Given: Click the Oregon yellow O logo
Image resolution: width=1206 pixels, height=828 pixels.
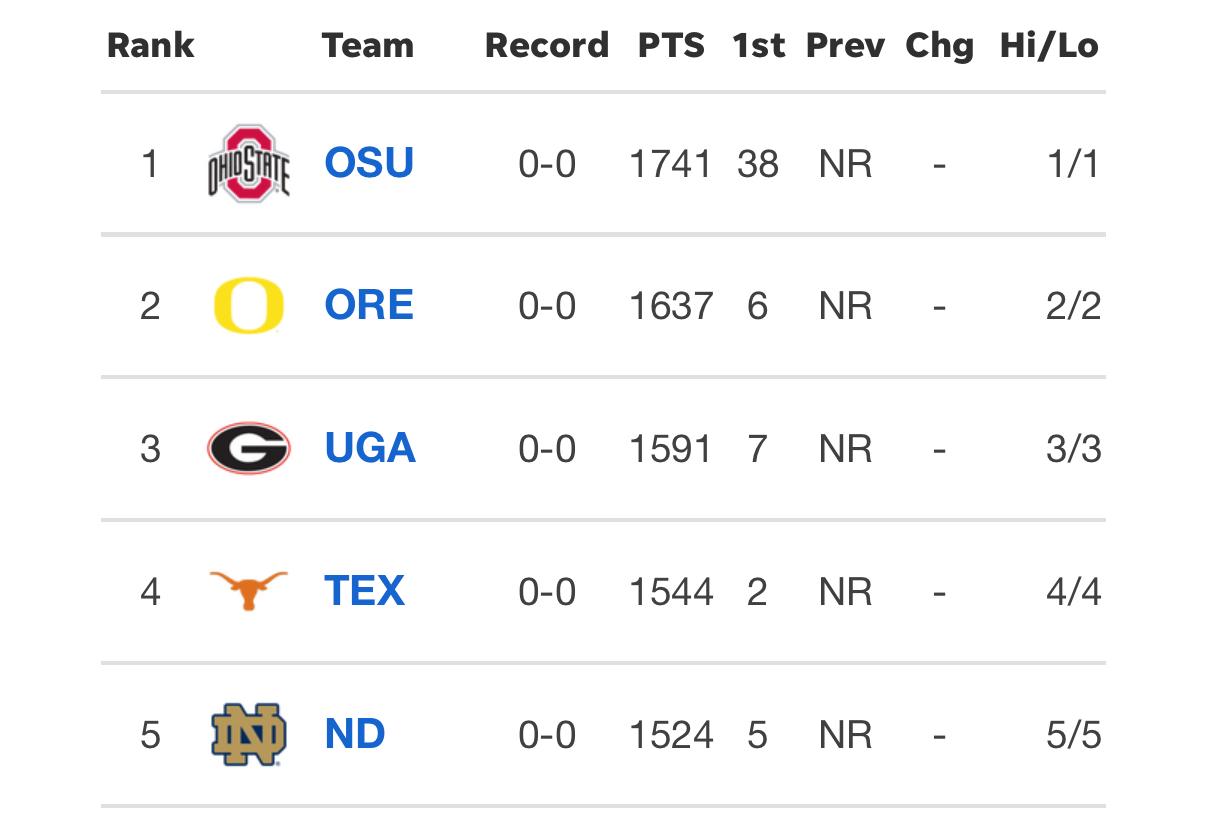Looking at the screenshot, I should pyautogui.click(x=249, y=306).
